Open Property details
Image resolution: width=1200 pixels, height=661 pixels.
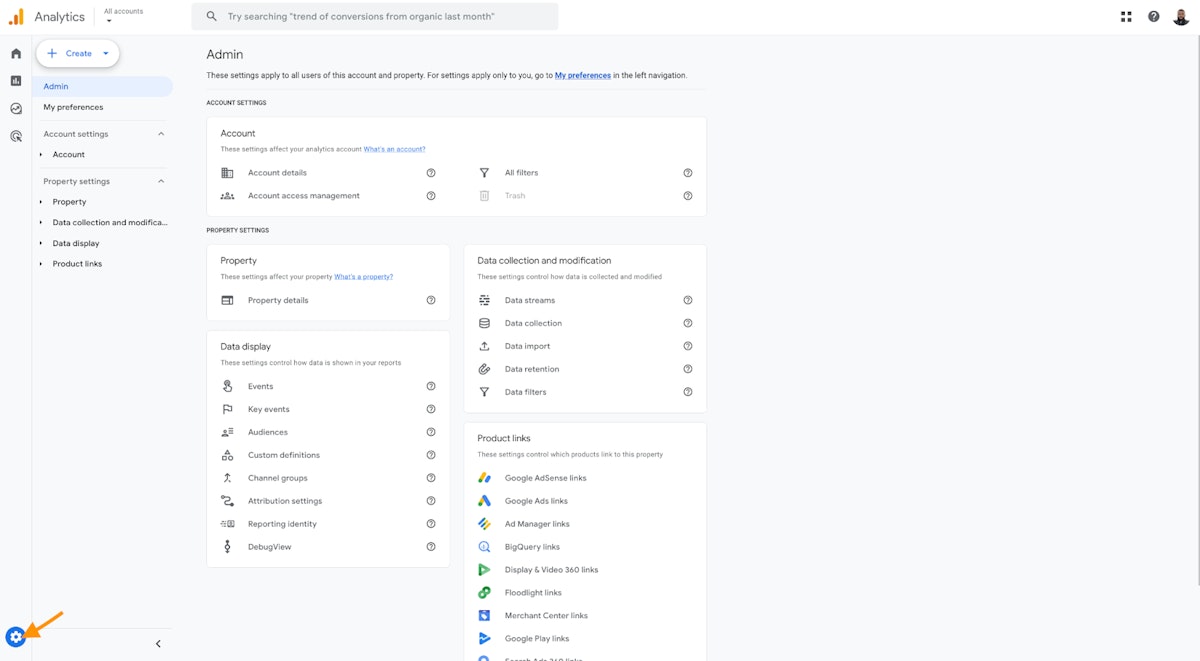278,300
